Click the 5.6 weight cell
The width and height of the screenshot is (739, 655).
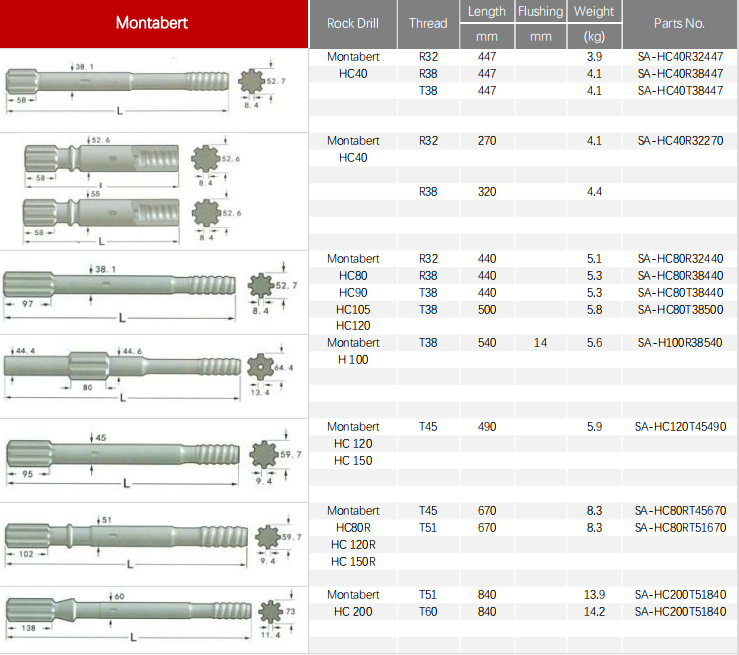(x=594, y=343)
